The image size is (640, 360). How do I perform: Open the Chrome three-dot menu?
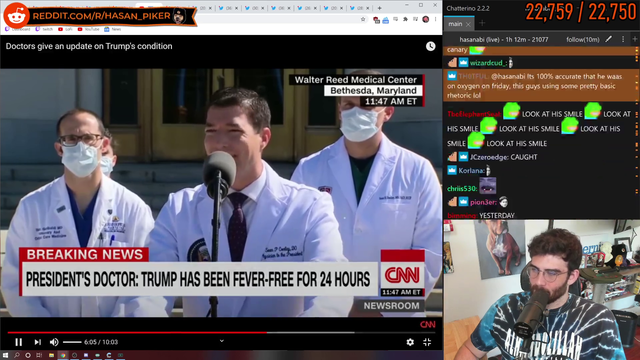[436, 19]
